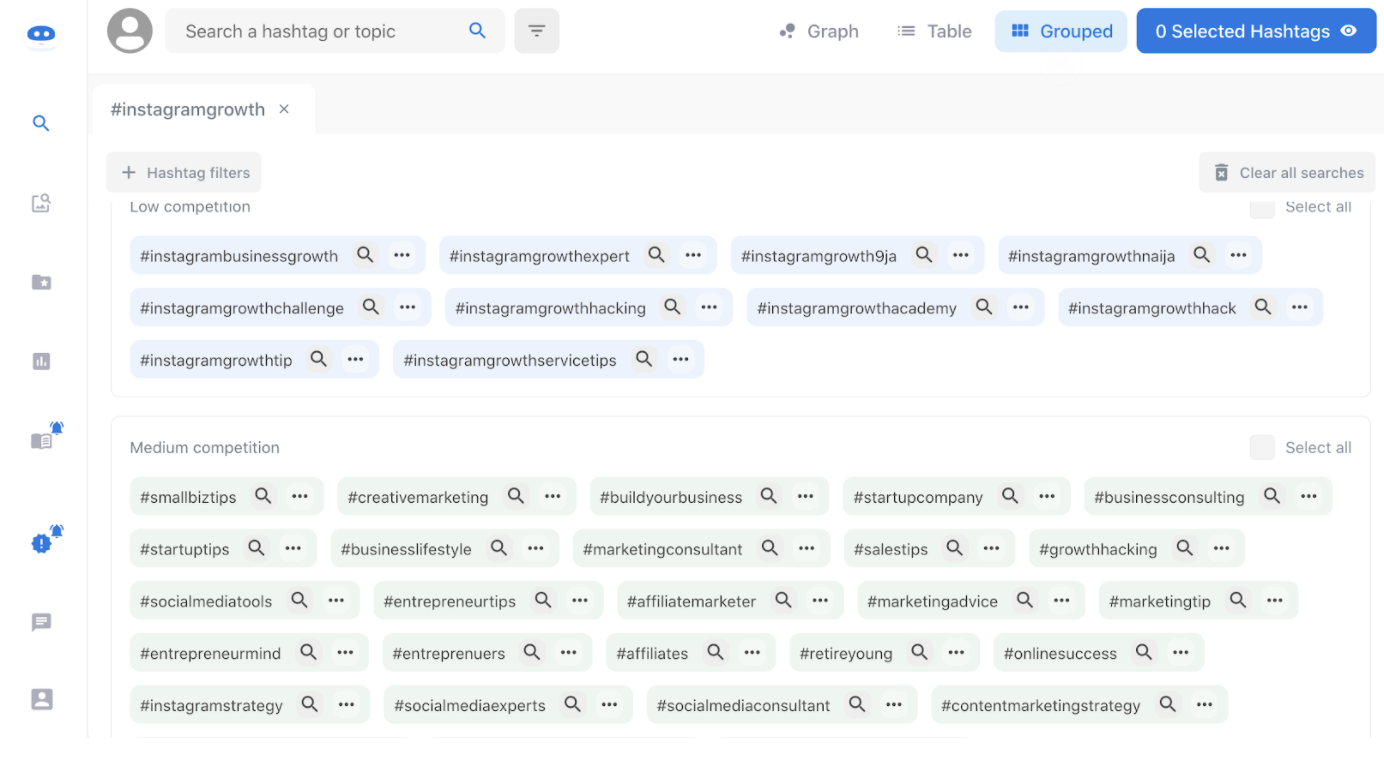Search related tags for #instagramgrowth9ja
This screenshot has height=764, width=1384.
pyautogui.click(x=924, y=255)
